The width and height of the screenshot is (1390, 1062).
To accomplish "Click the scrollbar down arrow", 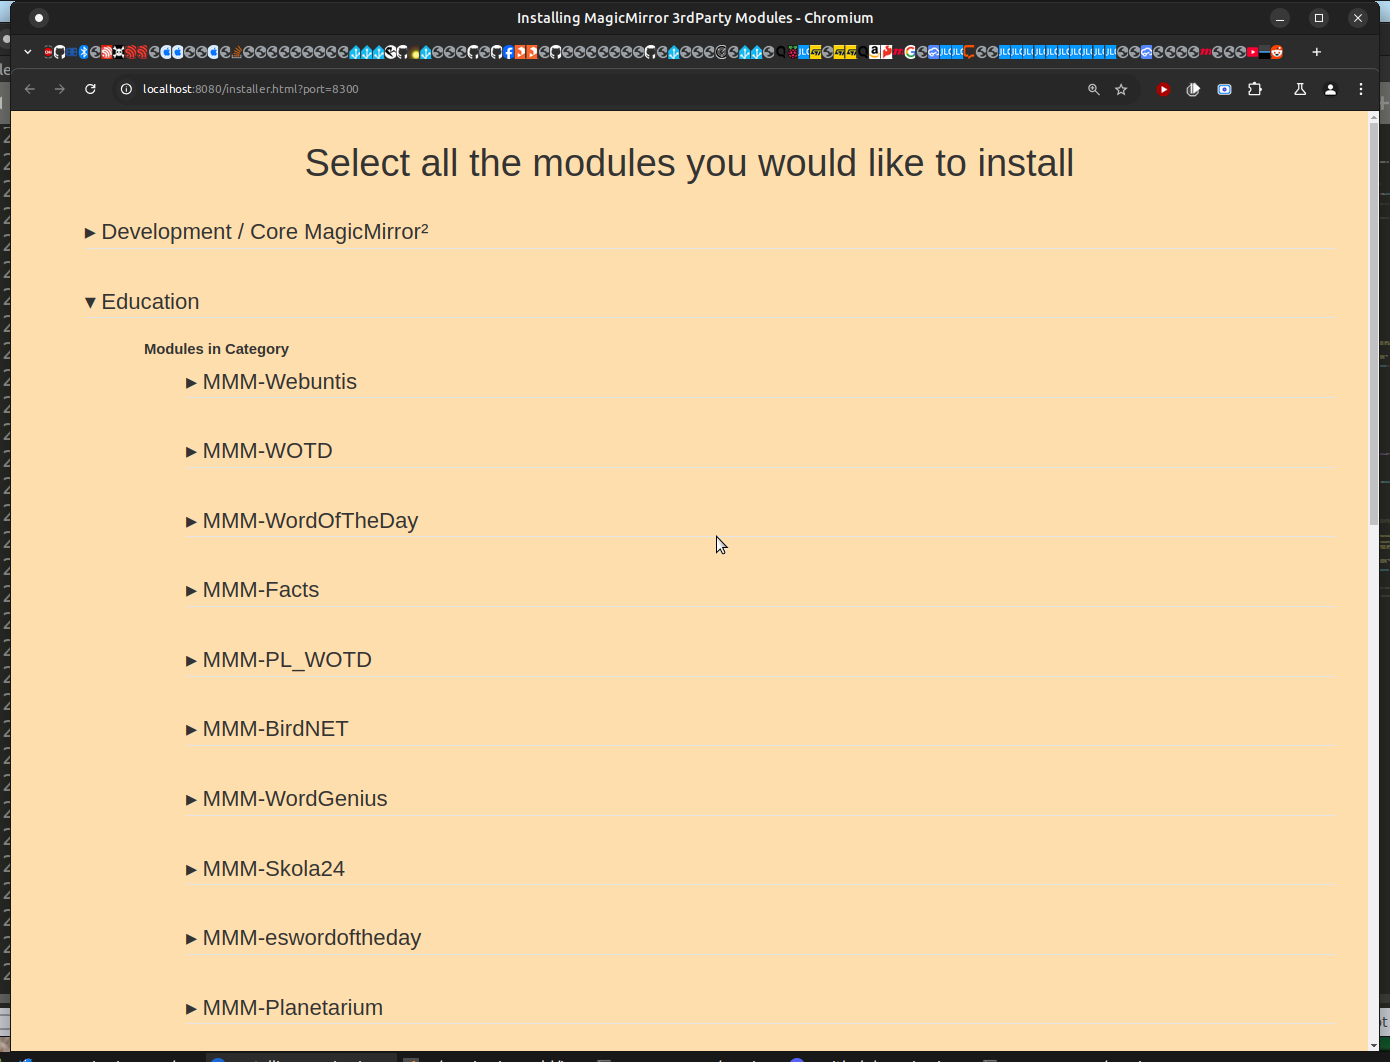I will (x=1374, y=1046).
